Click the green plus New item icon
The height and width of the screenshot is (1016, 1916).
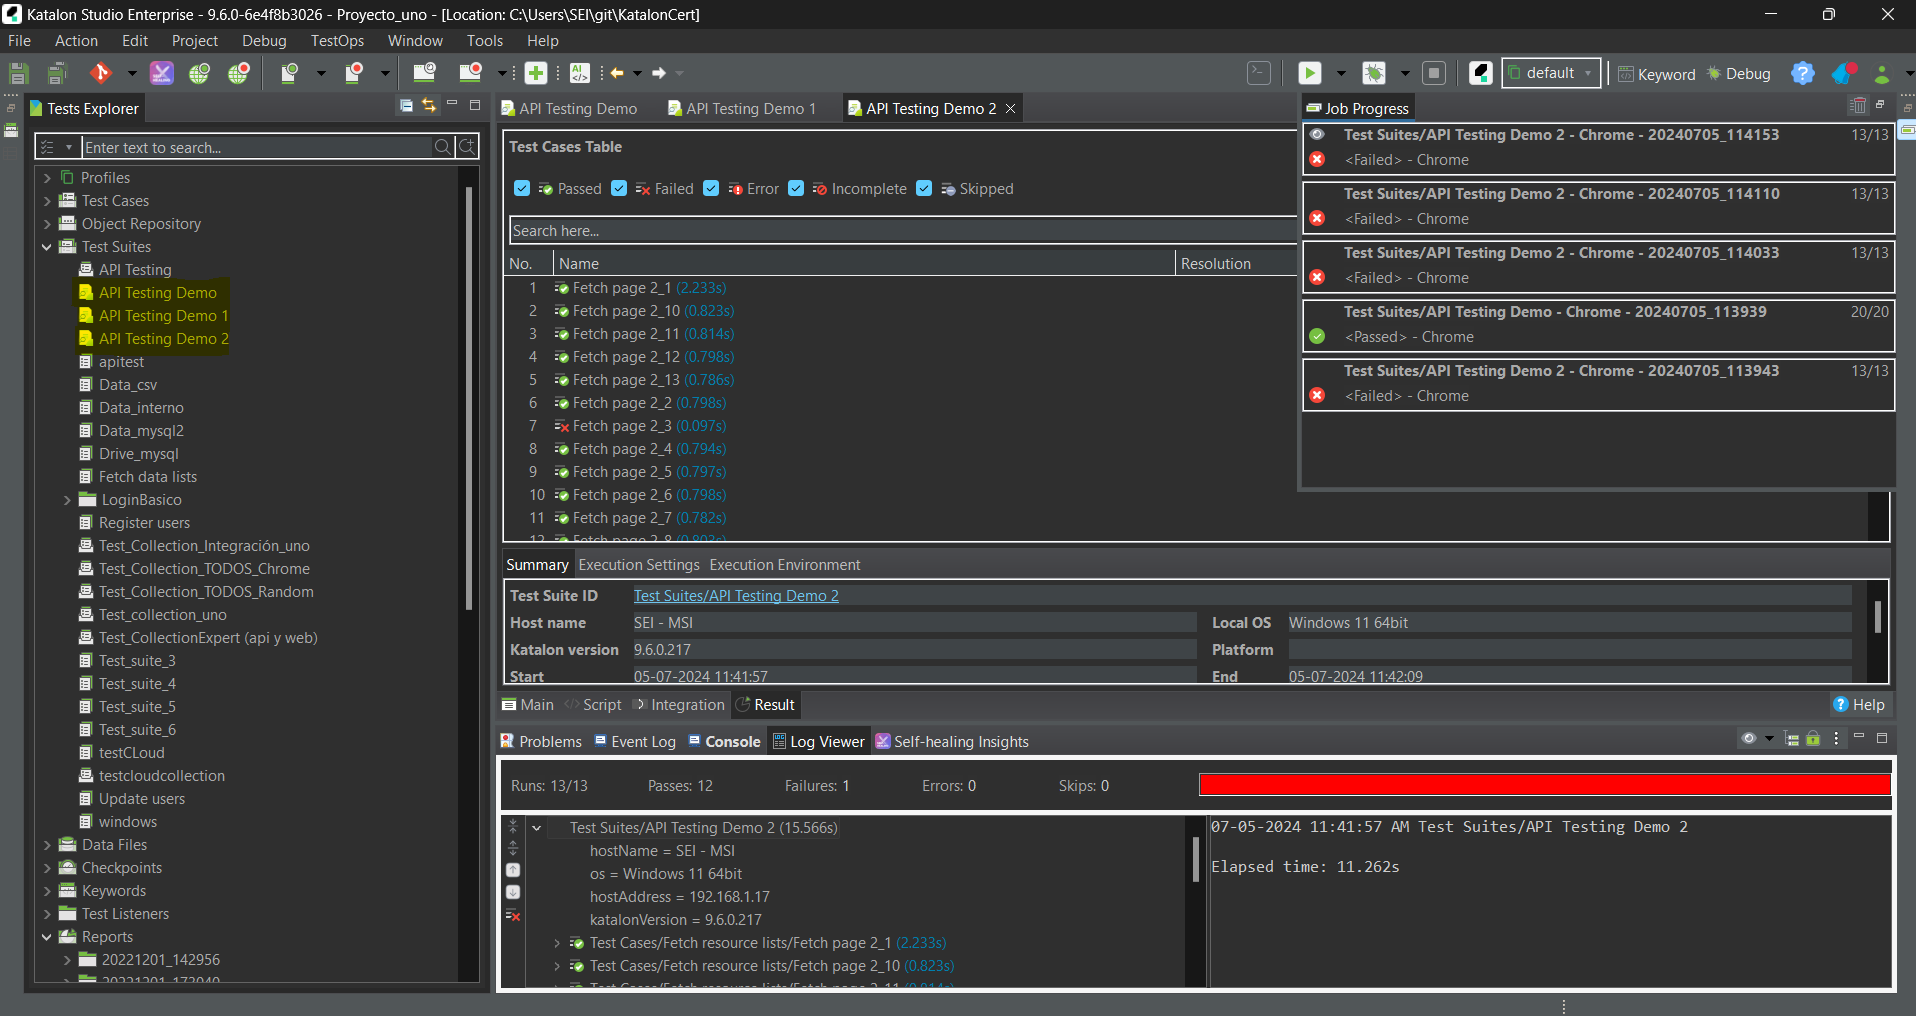[x=536, y=73]
